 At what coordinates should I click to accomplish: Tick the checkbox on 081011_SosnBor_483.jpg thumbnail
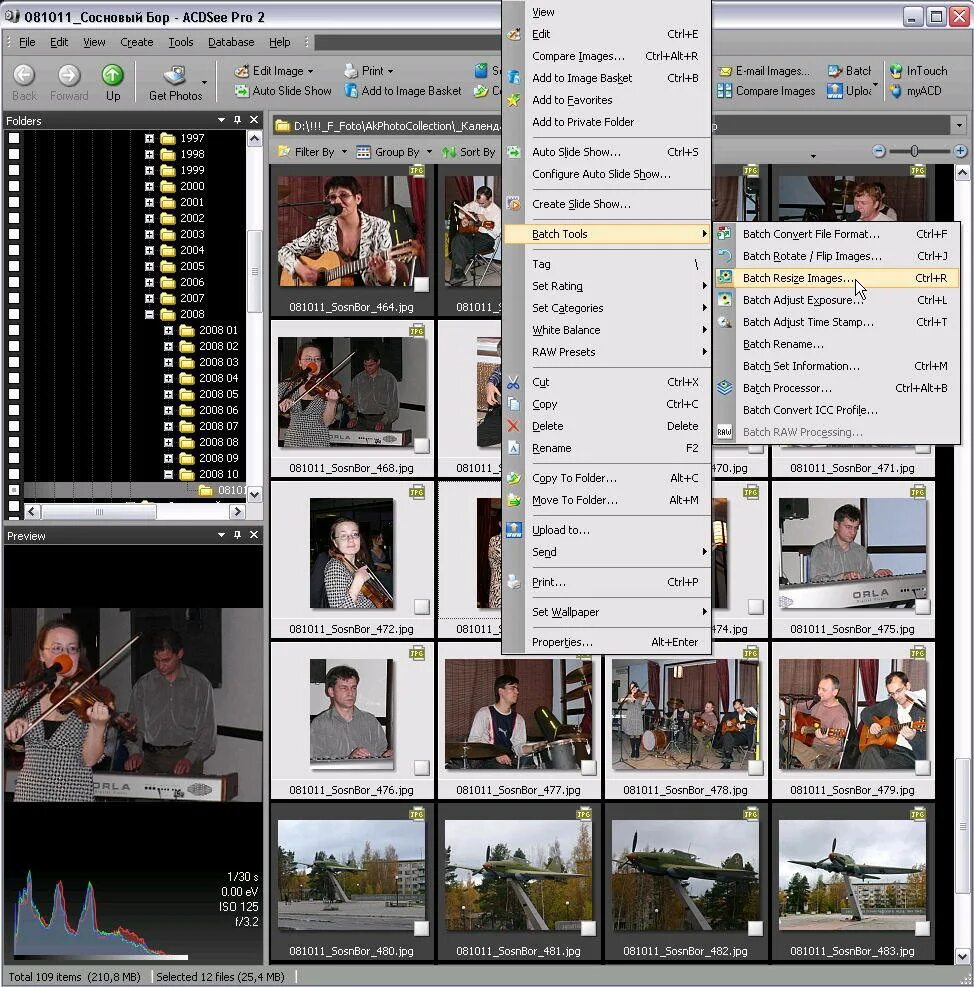coord(922,928)
